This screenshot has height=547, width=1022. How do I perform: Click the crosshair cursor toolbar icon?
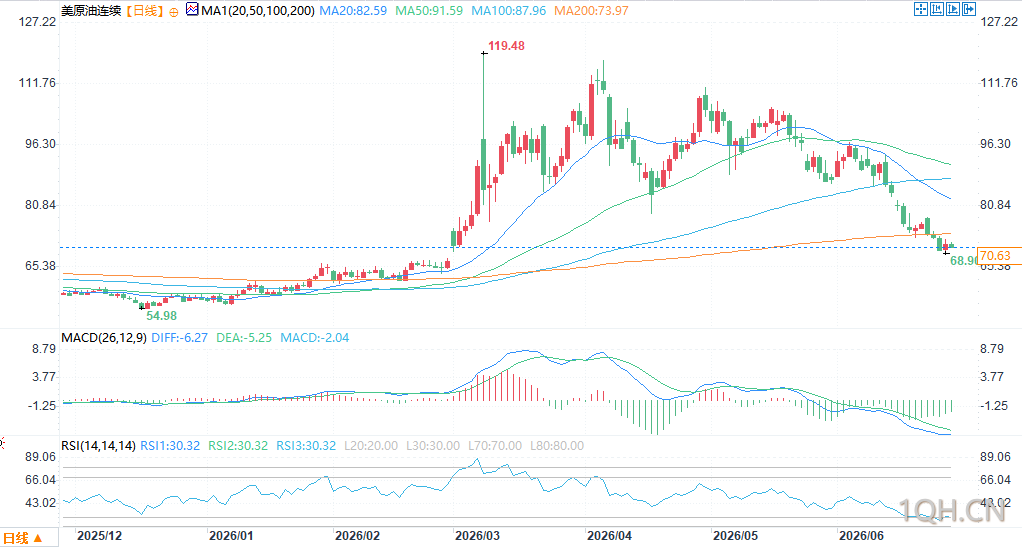click(x=920, y=9)
